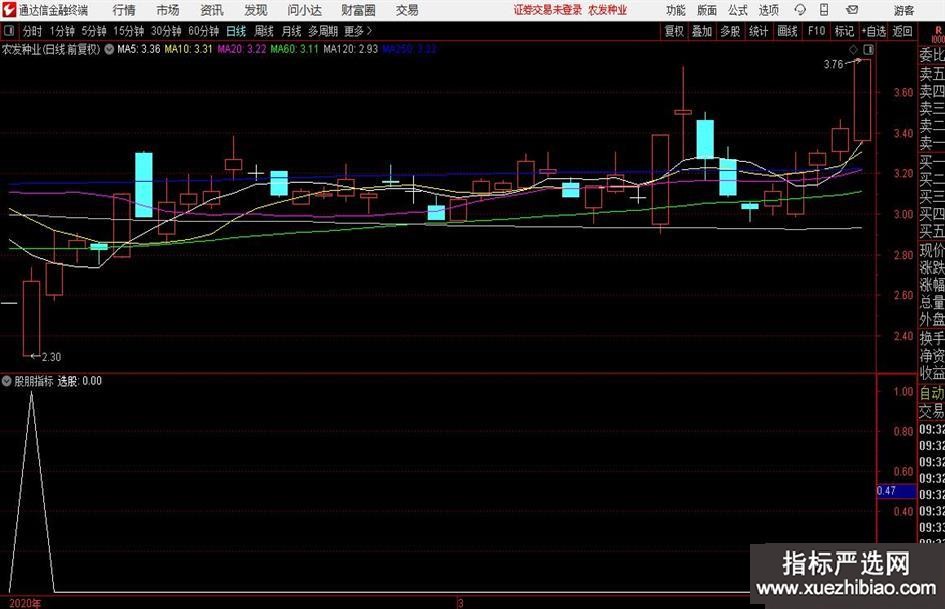Click the MA60: 3.11 indicator label
This screenshot has width=945, height=609.
pyautogui.click(x=295, y=49)
